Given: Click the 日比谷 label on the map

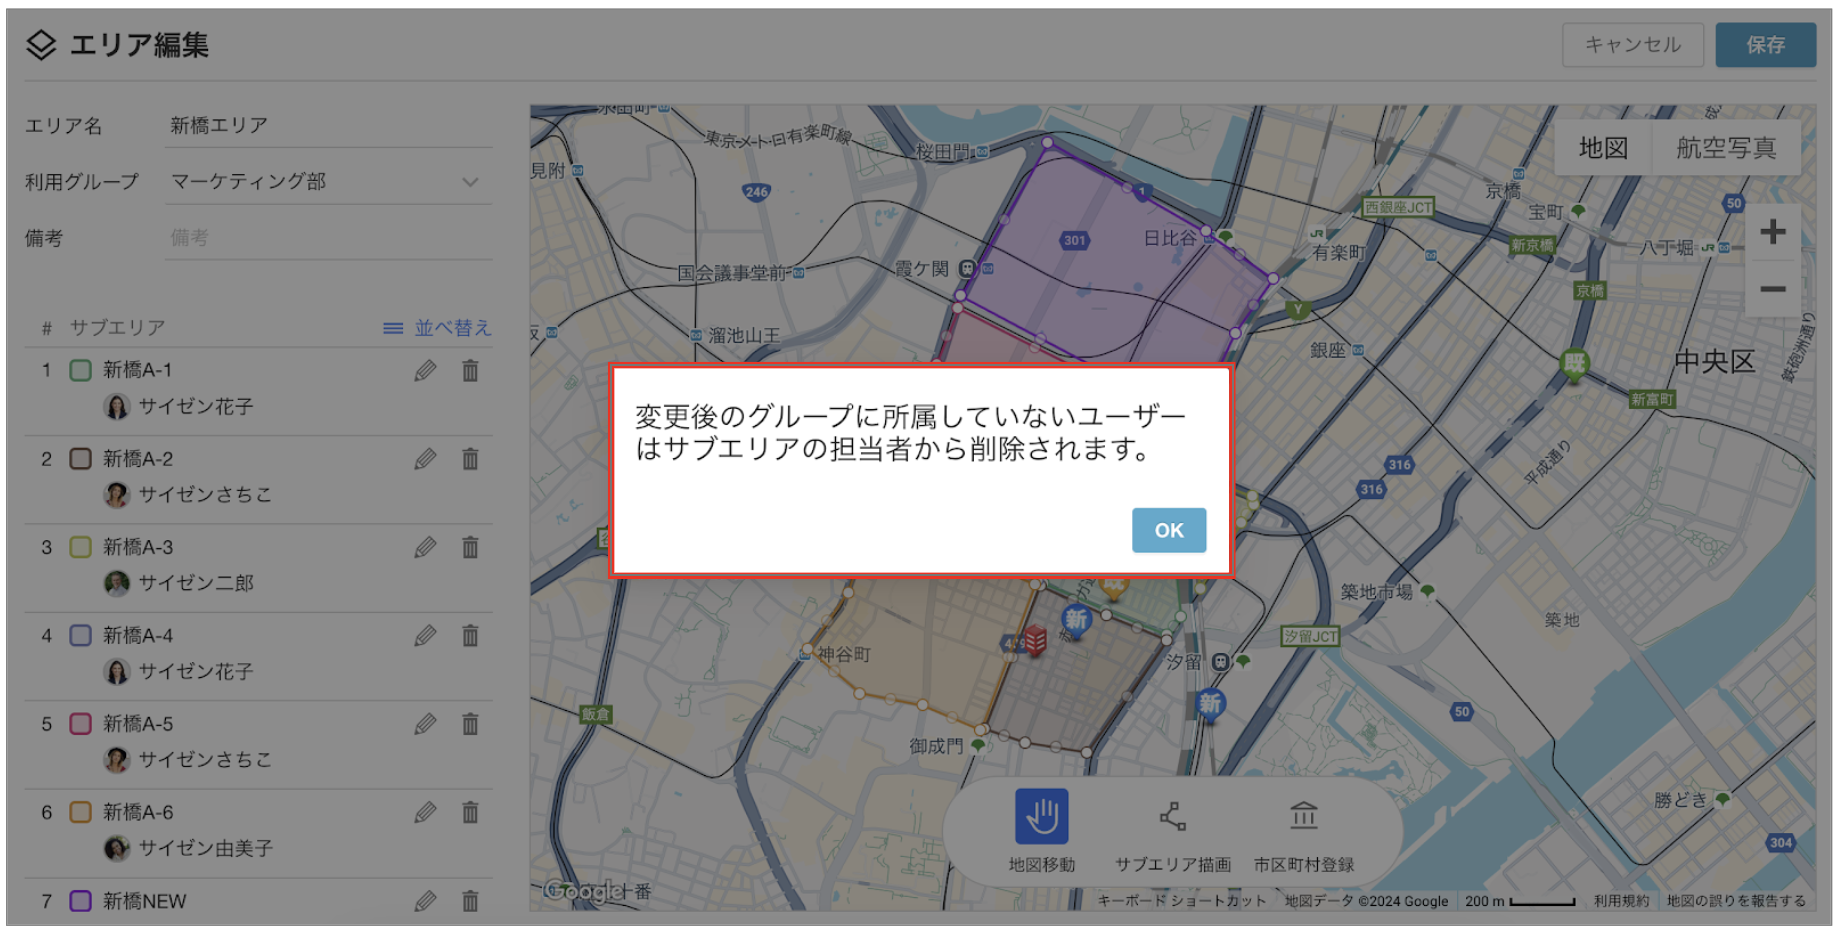Looking at the screenshot, I should [x=1170, y=238].
